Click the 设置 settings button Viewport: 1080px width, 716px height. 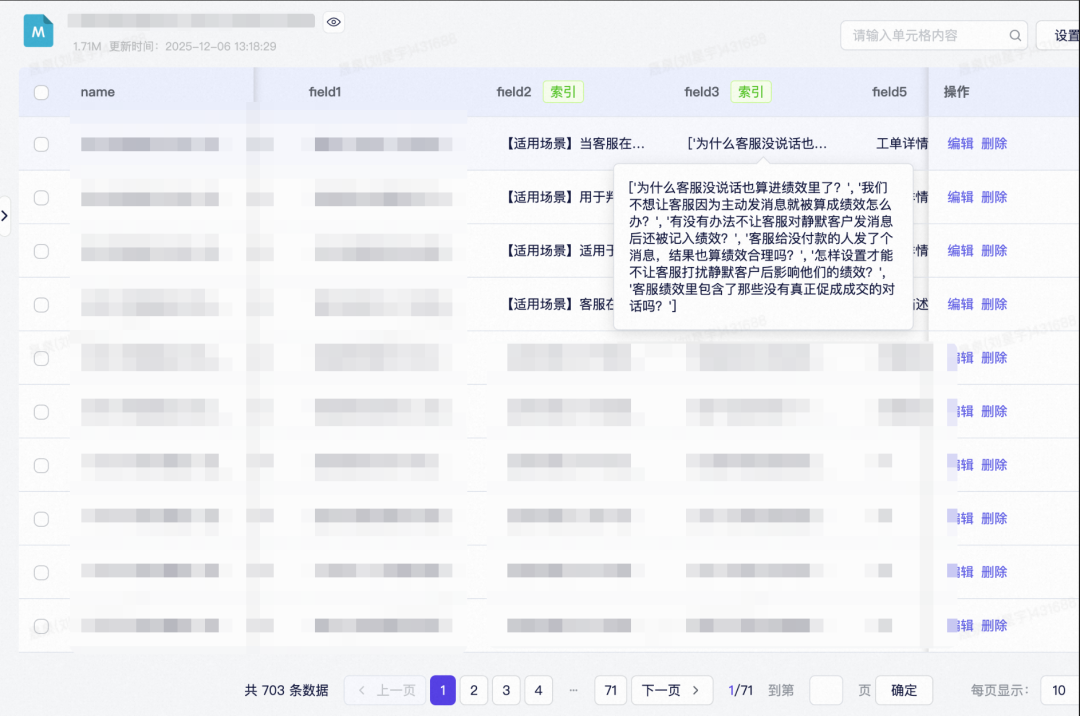[1062, 34]
